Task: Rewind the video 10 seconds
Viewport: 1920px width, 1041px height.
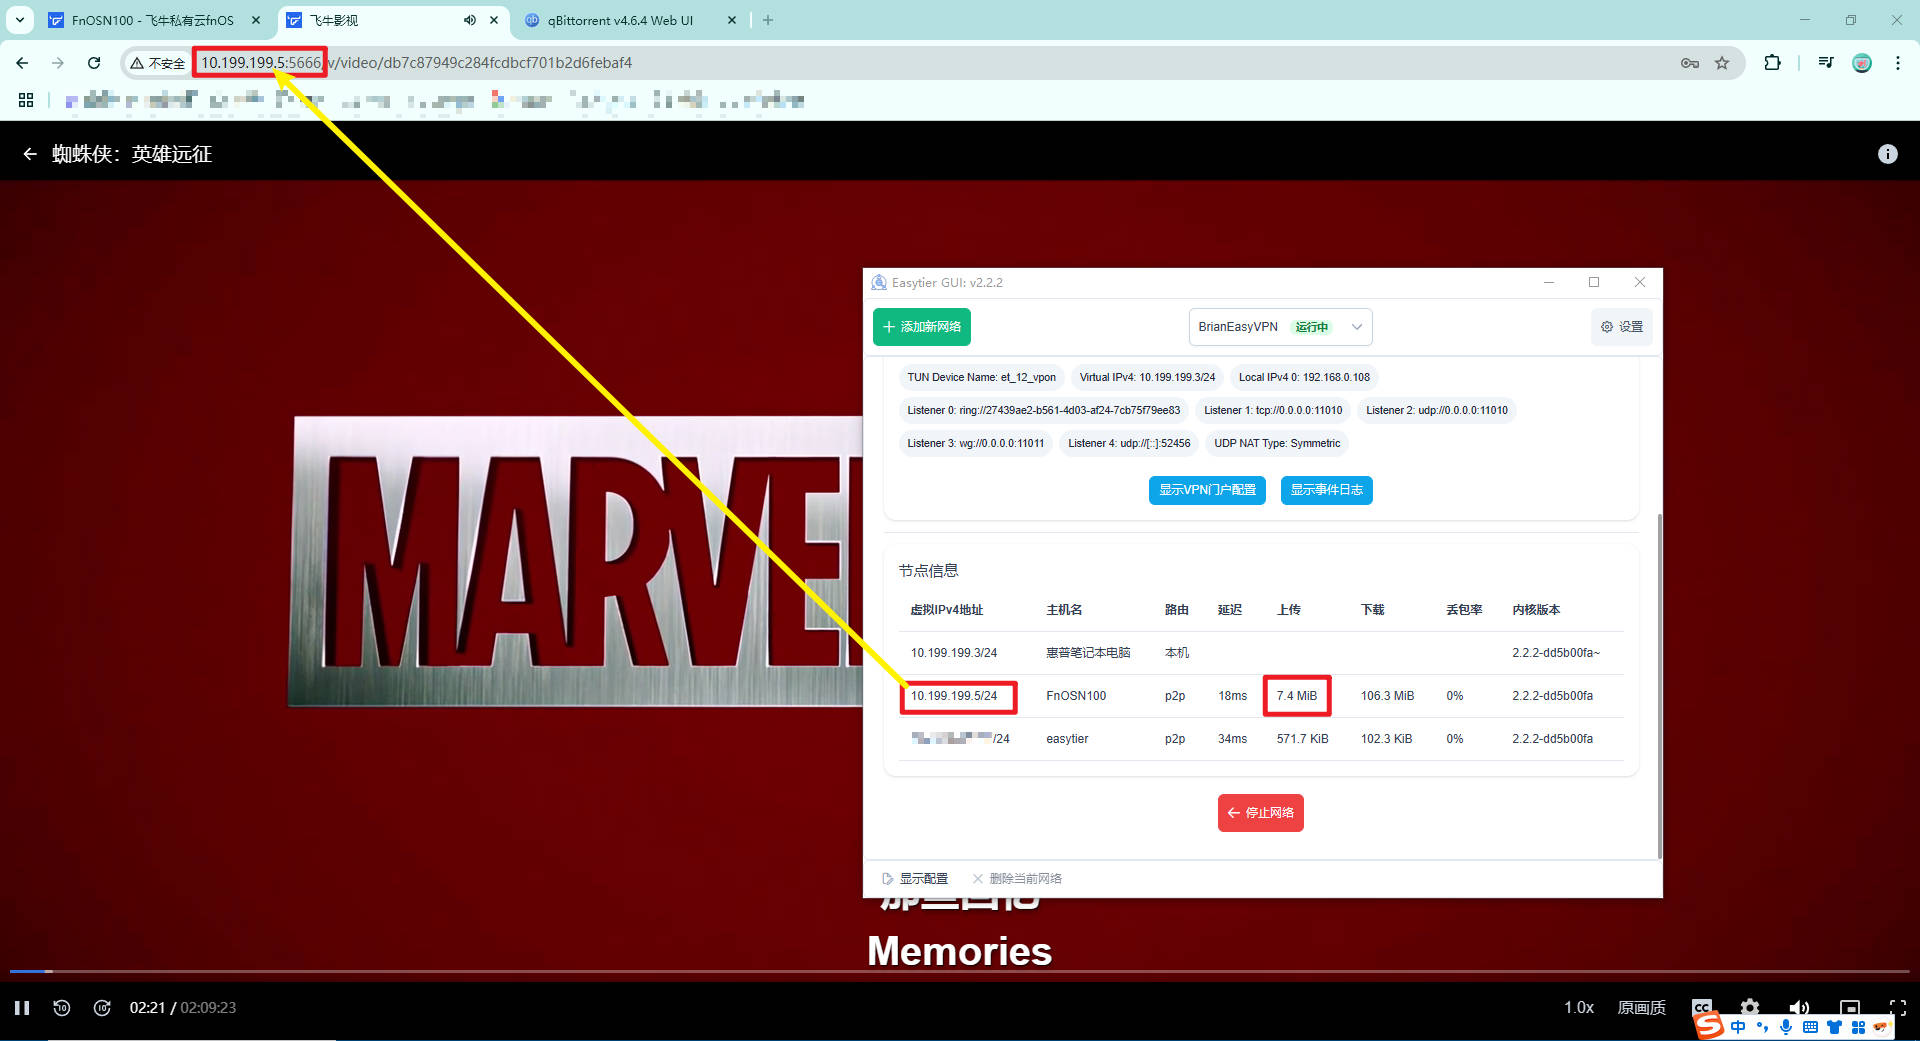Action: tap(62, 1007)
